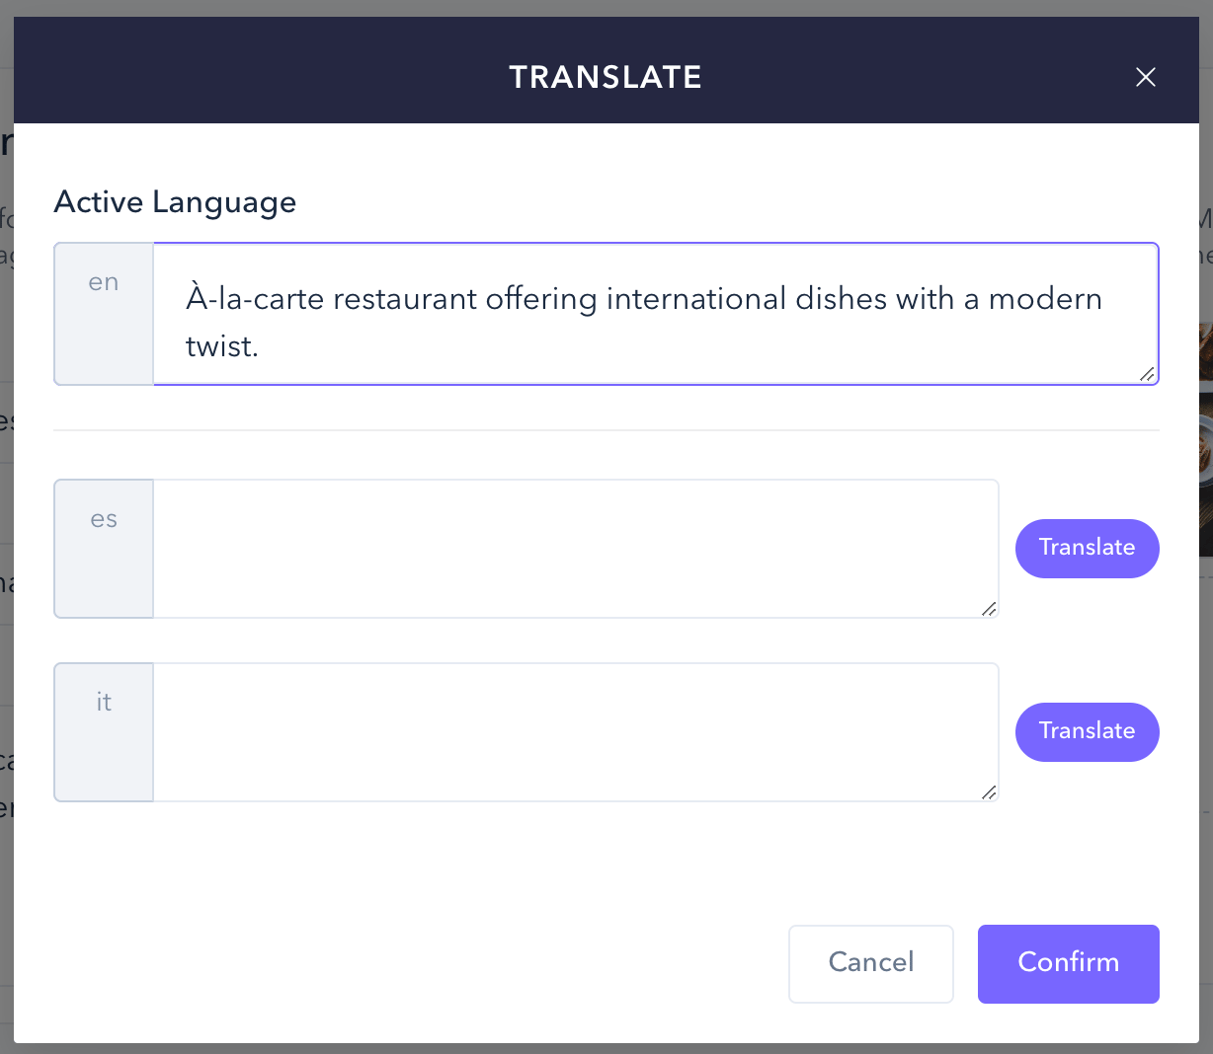Click the Spanish (es) translation text area
Screen dimensions: 1213x1054
pyautogui.click(x=576, y=549)
